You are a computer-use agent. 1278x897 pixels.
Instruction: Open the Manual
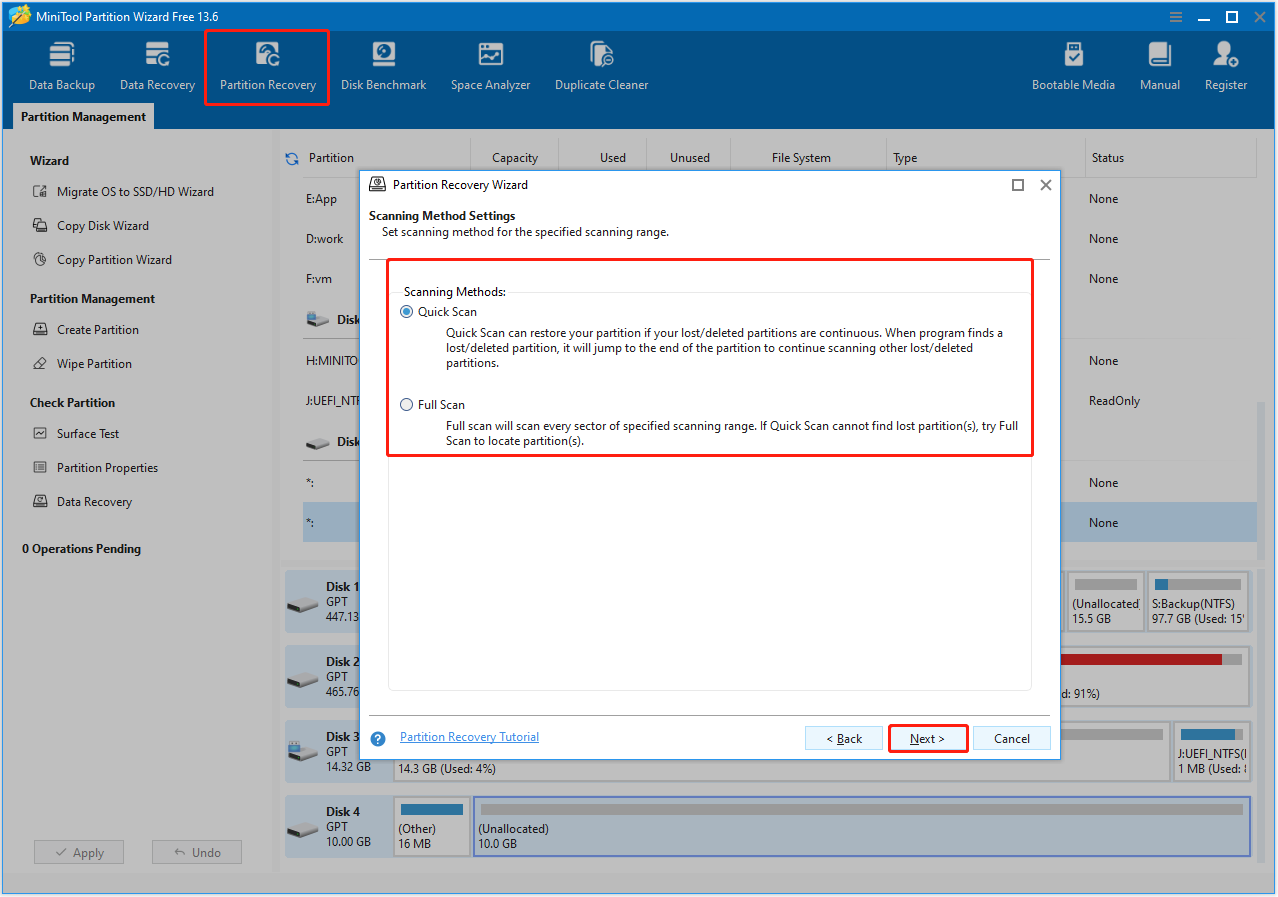[1159, 63]
